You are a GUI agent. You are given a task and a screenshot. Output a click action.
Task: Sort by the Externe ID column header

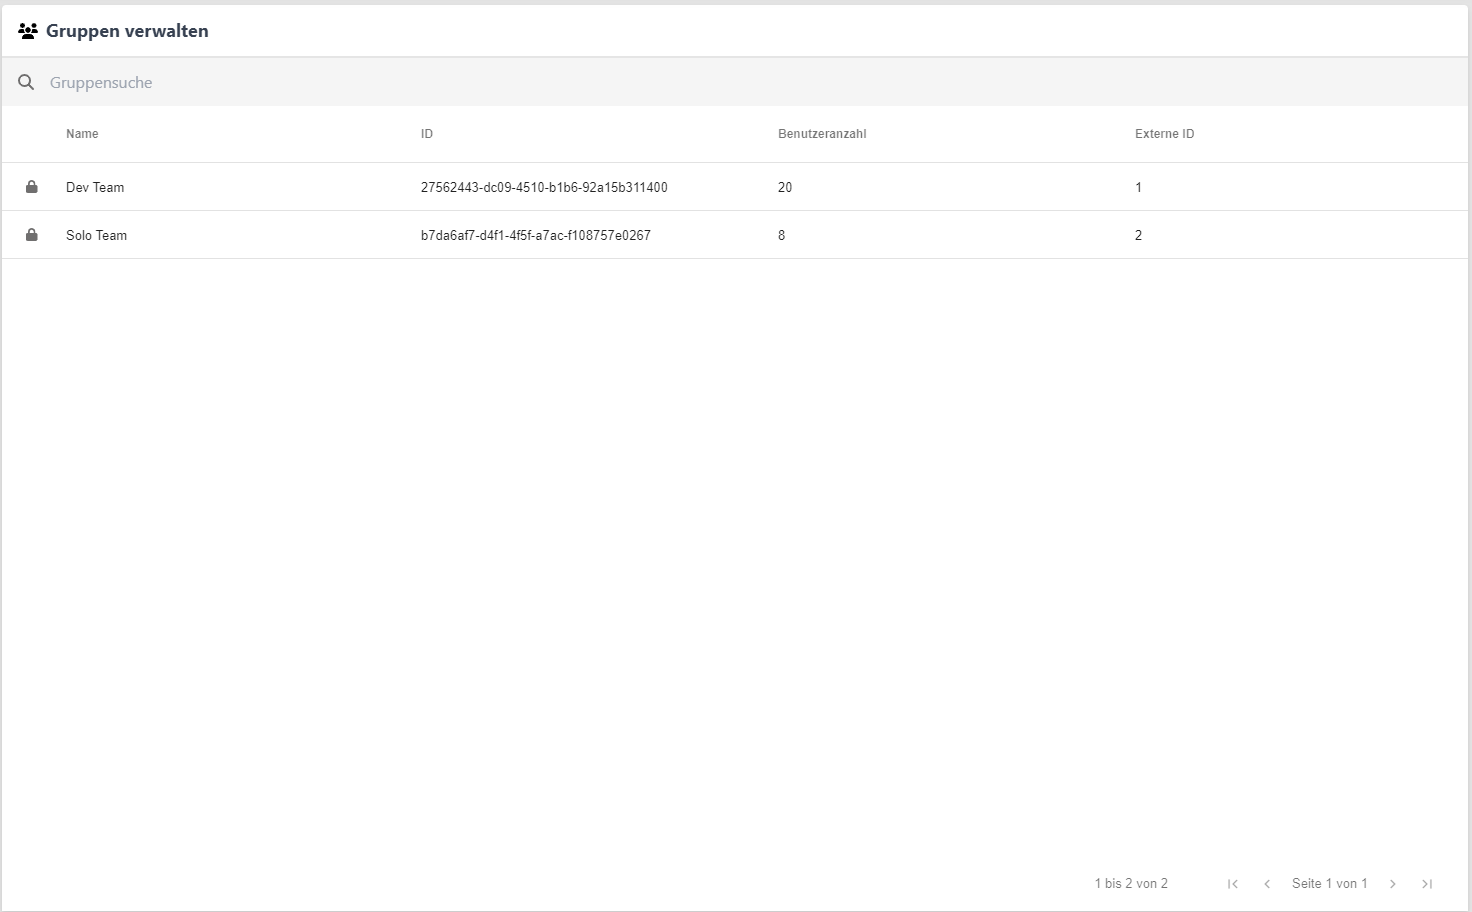tap(1164, 134)
